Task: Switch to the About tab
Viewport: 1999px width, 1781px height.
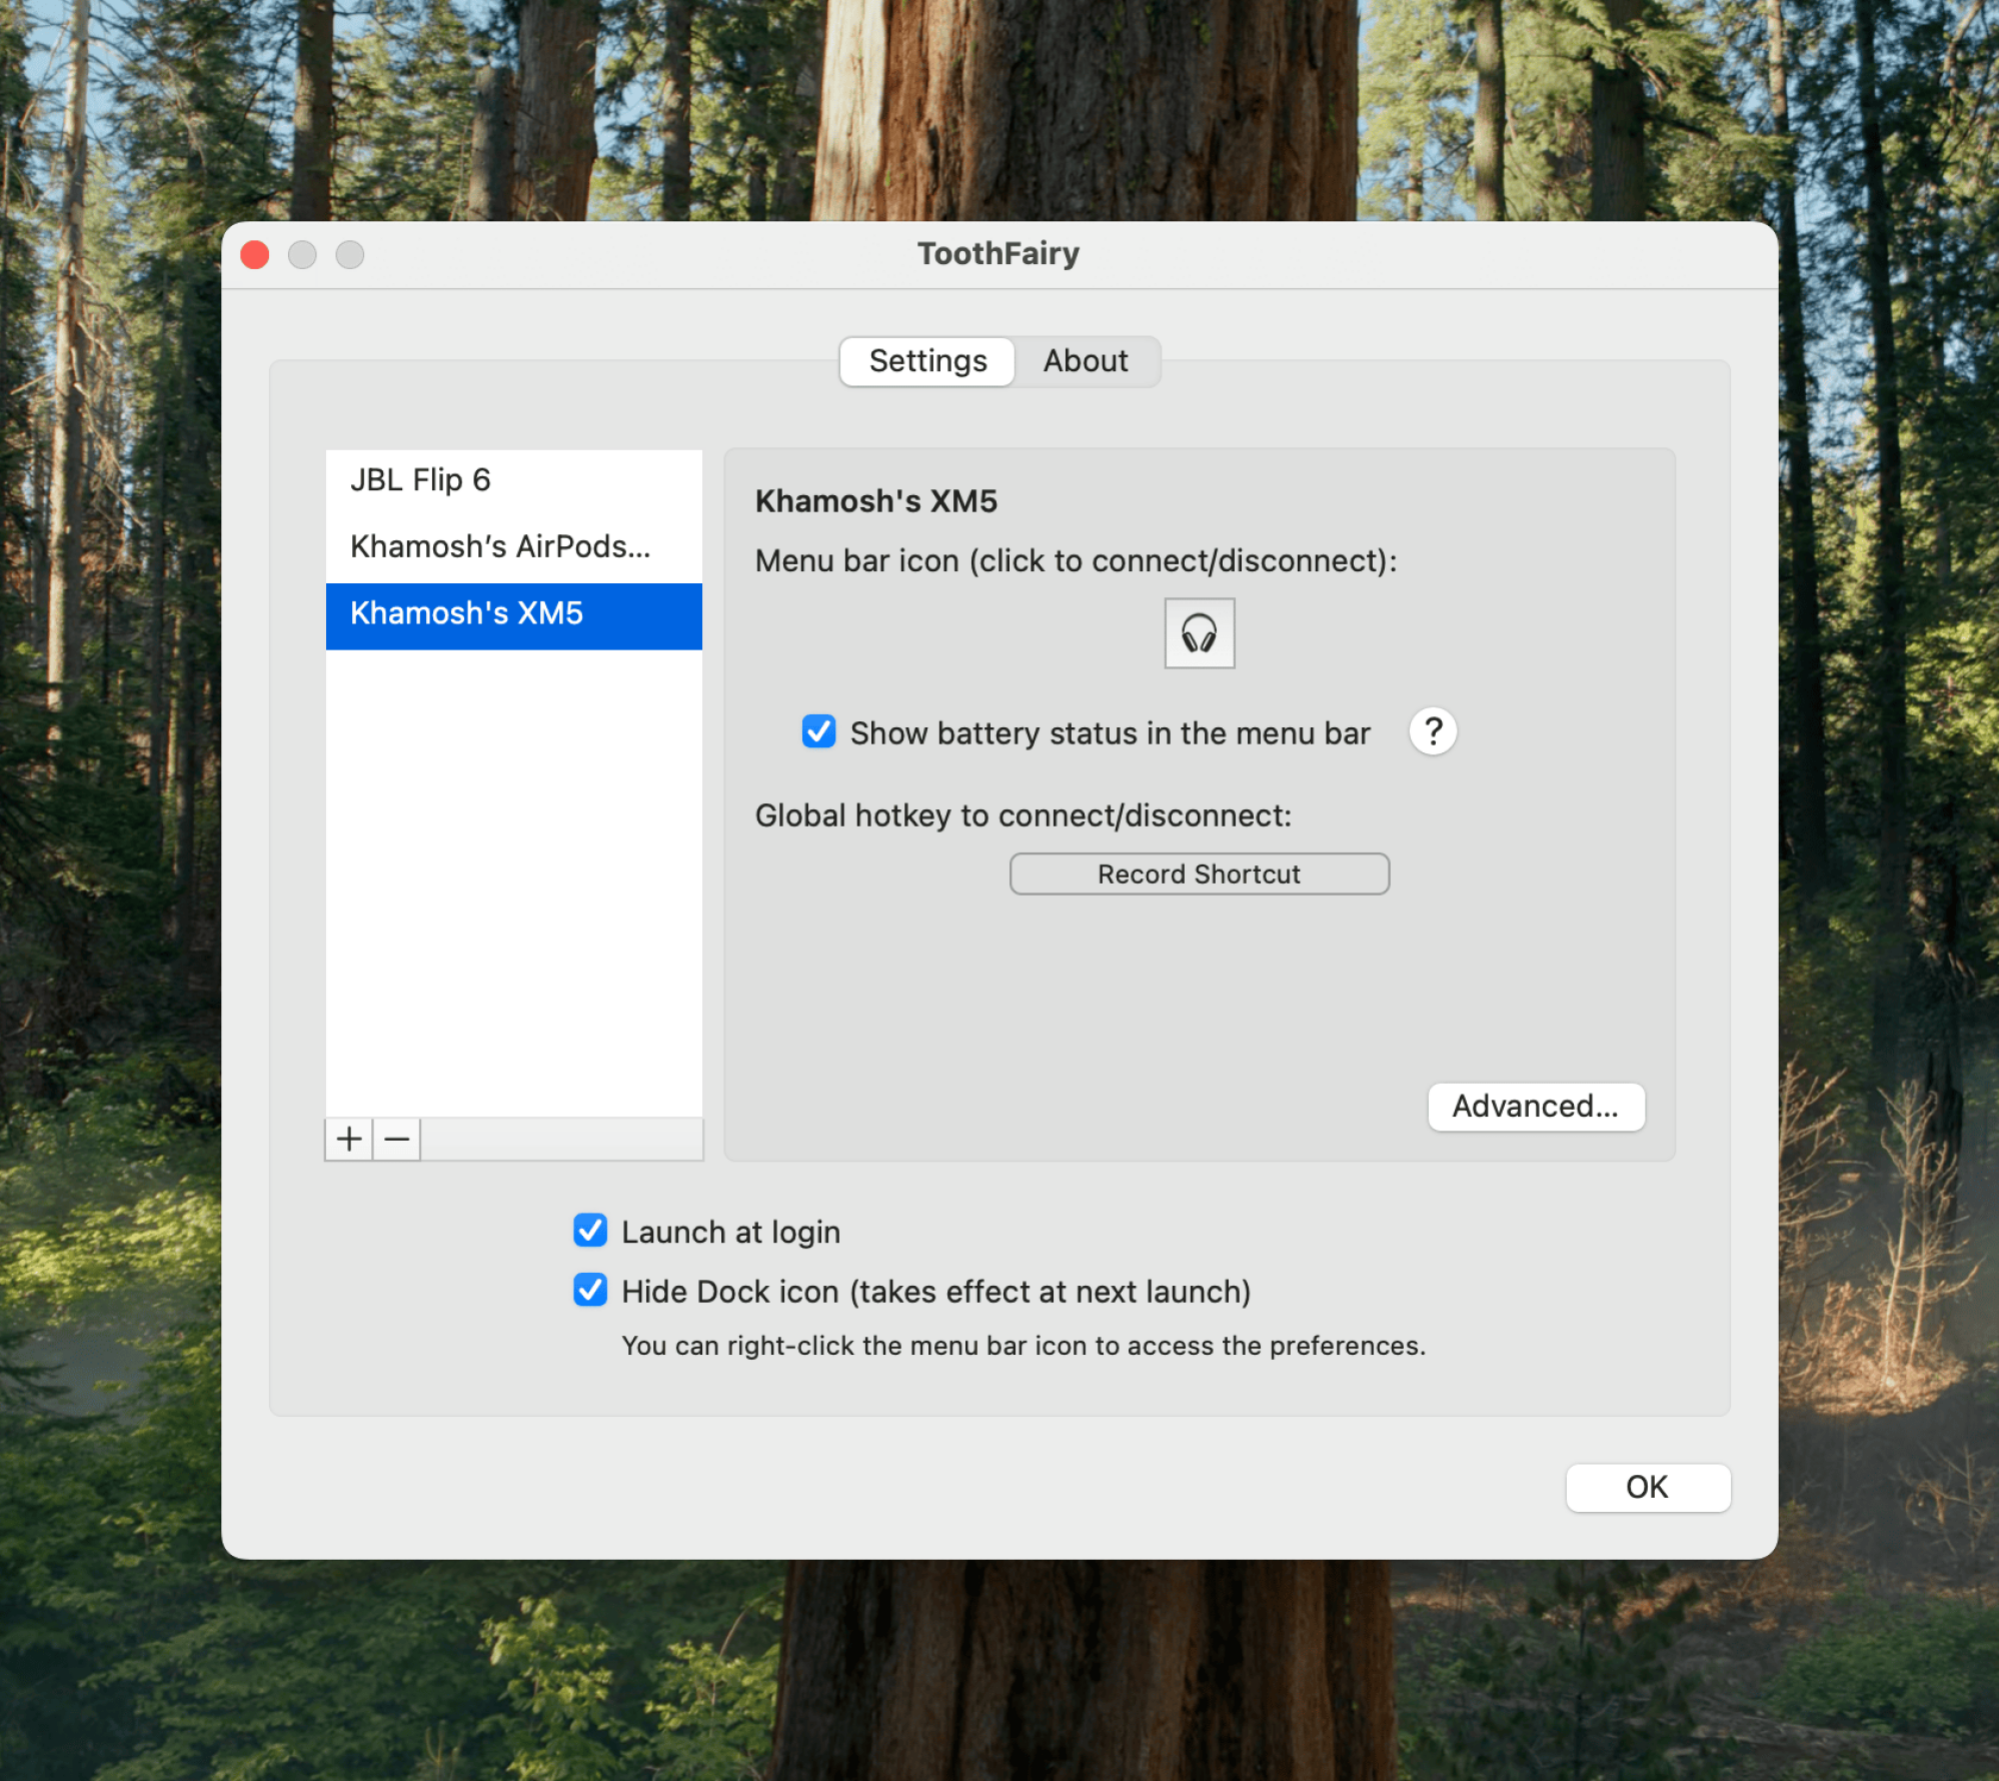Action: [1085, 361]
